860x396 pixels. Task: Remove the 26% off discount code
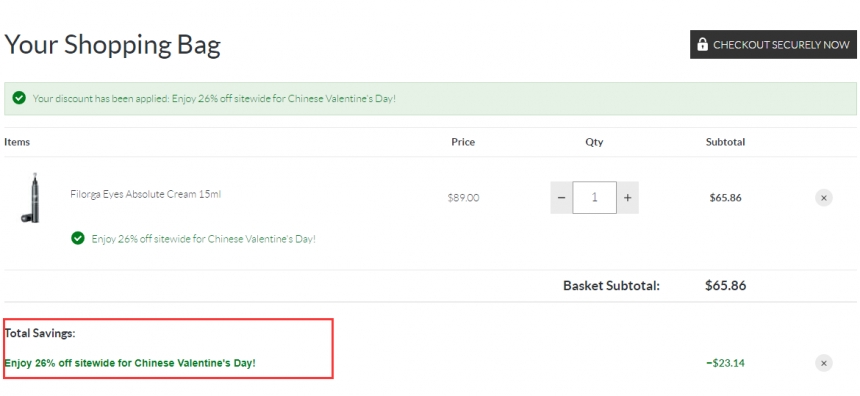click(823, 363)
